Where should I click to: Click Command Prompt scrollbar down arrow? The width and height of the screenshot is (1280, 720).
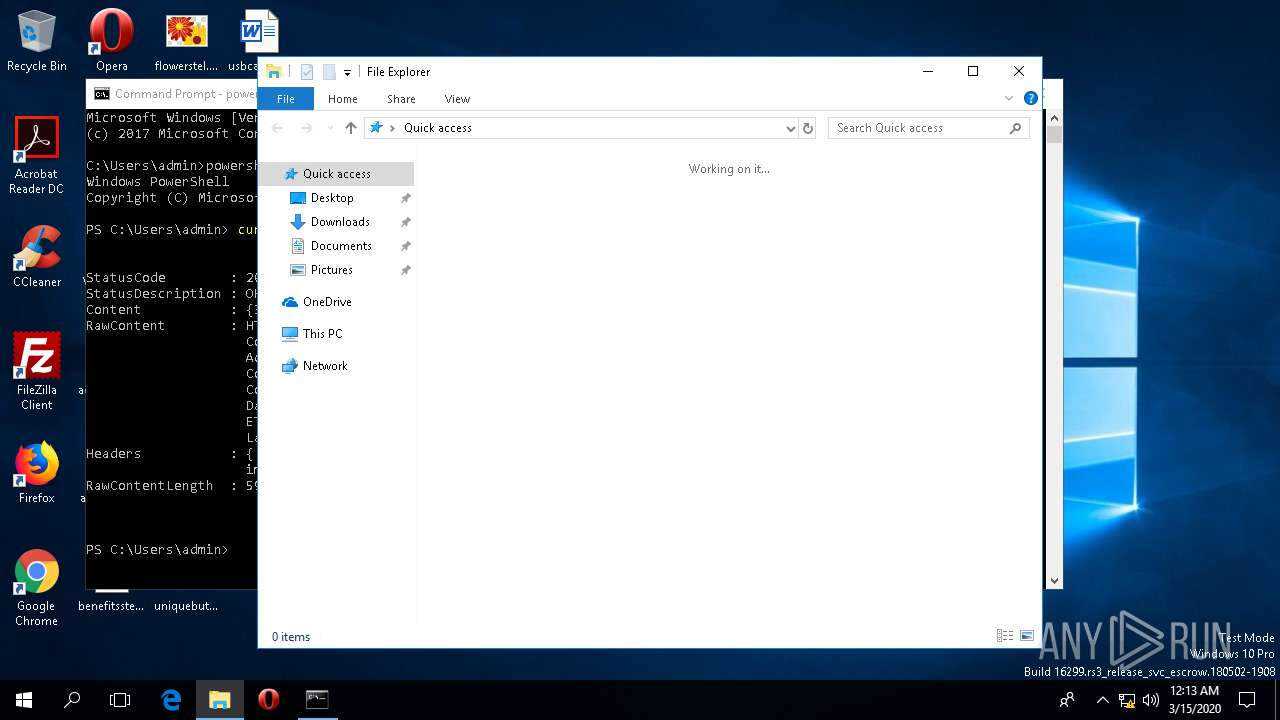(x=1053, y=580)
